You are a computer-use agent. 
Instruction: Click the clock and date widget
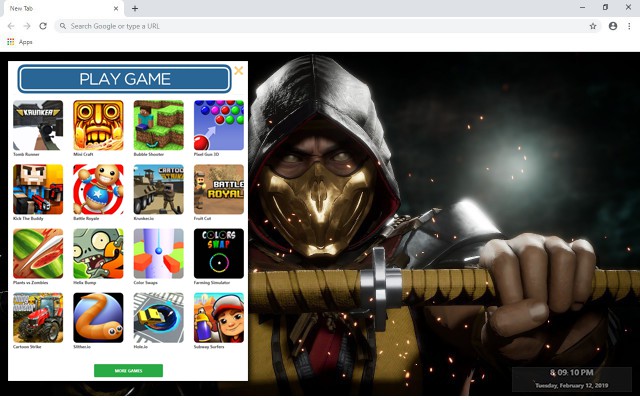click(572, 378)
